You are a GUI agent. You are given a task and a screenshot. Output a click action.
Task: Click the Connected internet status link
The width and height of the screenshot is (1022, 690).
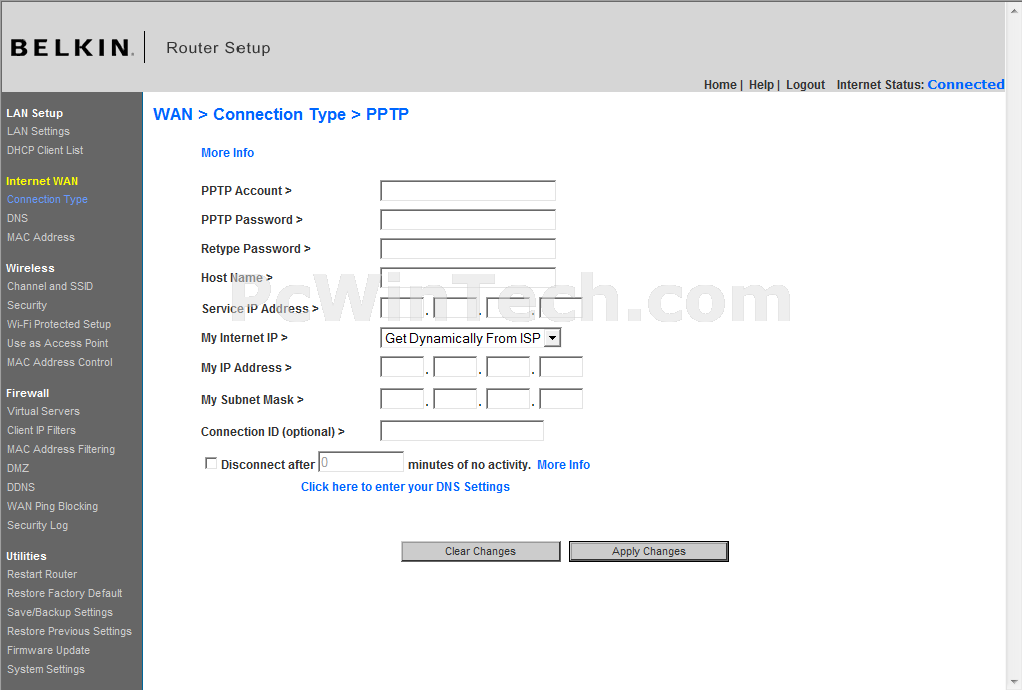click(x=966, y=85)
